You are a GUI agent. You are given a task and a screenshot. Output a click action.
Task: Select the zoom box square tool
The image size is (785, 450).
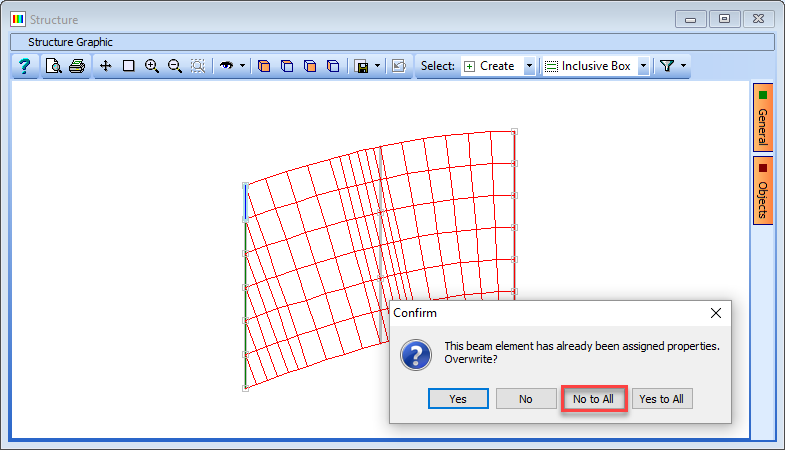click(129, 66)
